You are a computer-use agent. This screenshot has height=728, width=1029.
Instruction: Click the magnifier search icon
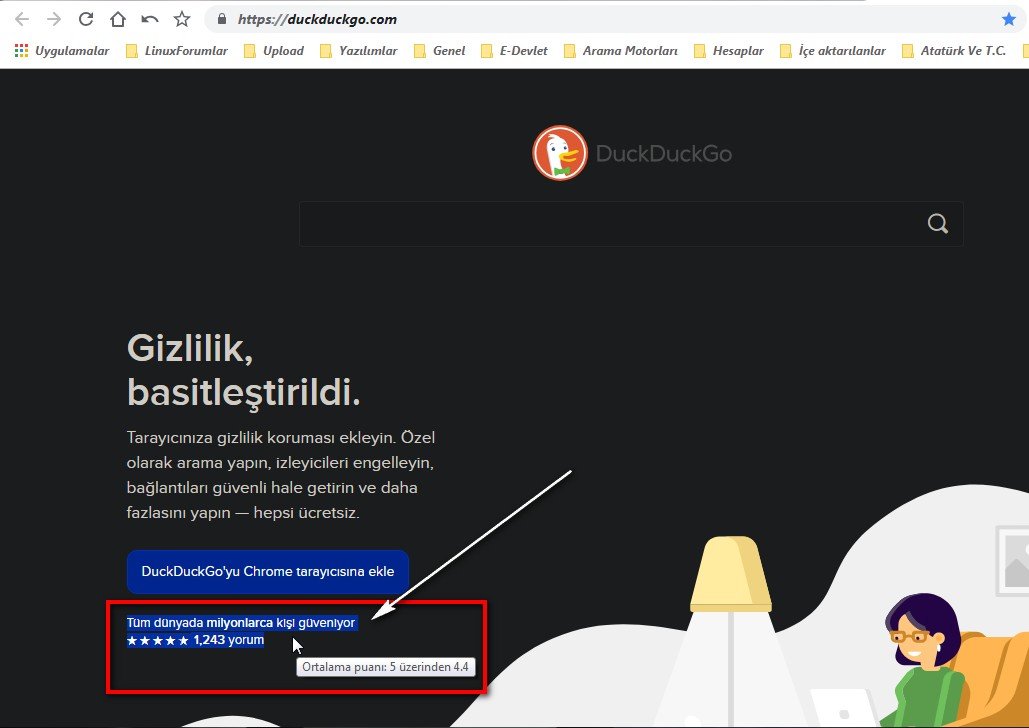tap(938, 224)
